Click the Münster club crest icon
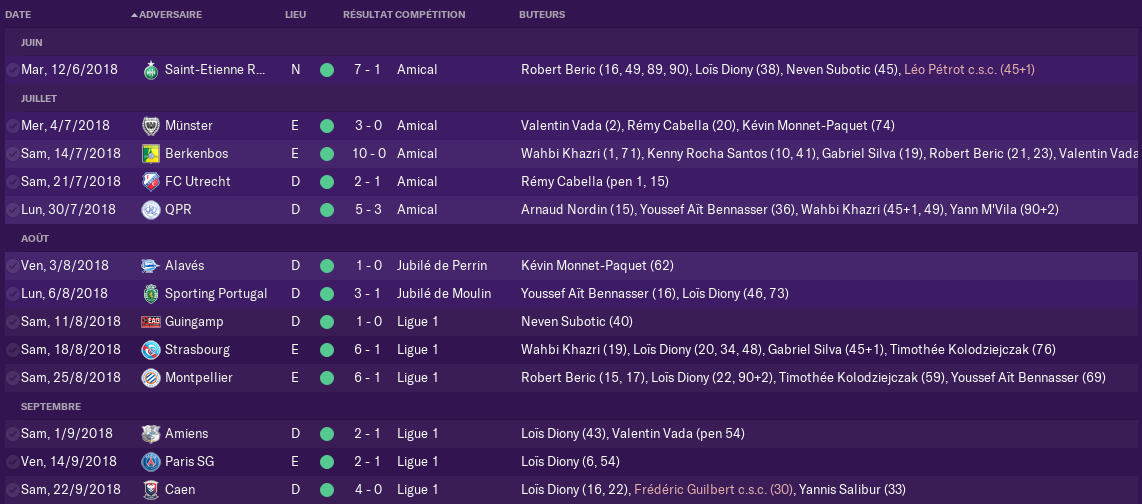The height and width of the screenshot is (504, 1142). click(151, 126)
